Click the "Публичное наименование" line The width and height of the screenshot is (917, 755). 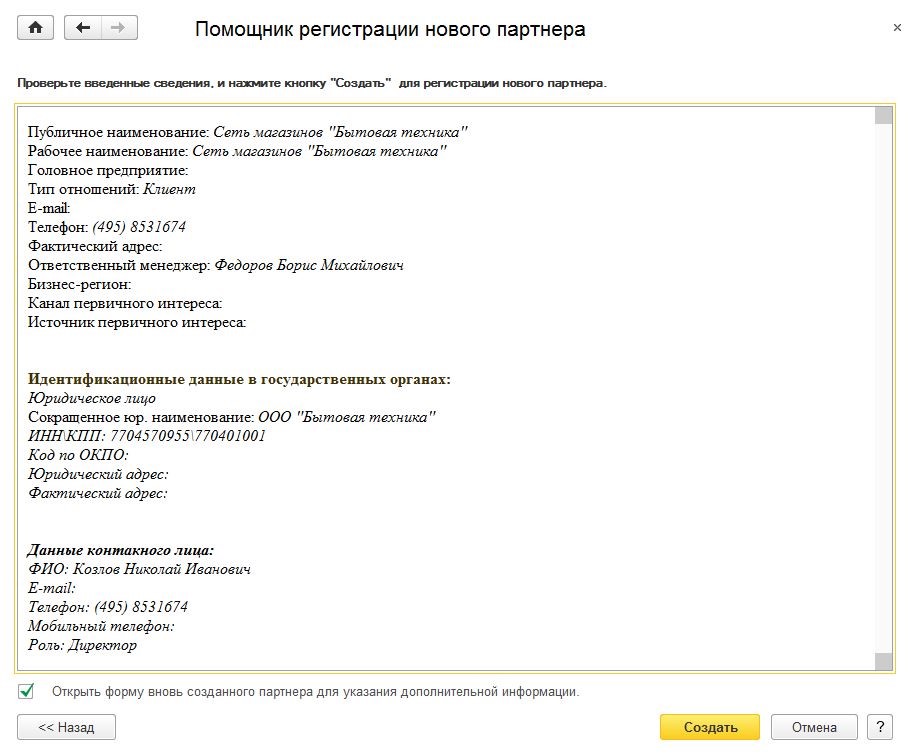pyautogui.click(x=247, y=132)
